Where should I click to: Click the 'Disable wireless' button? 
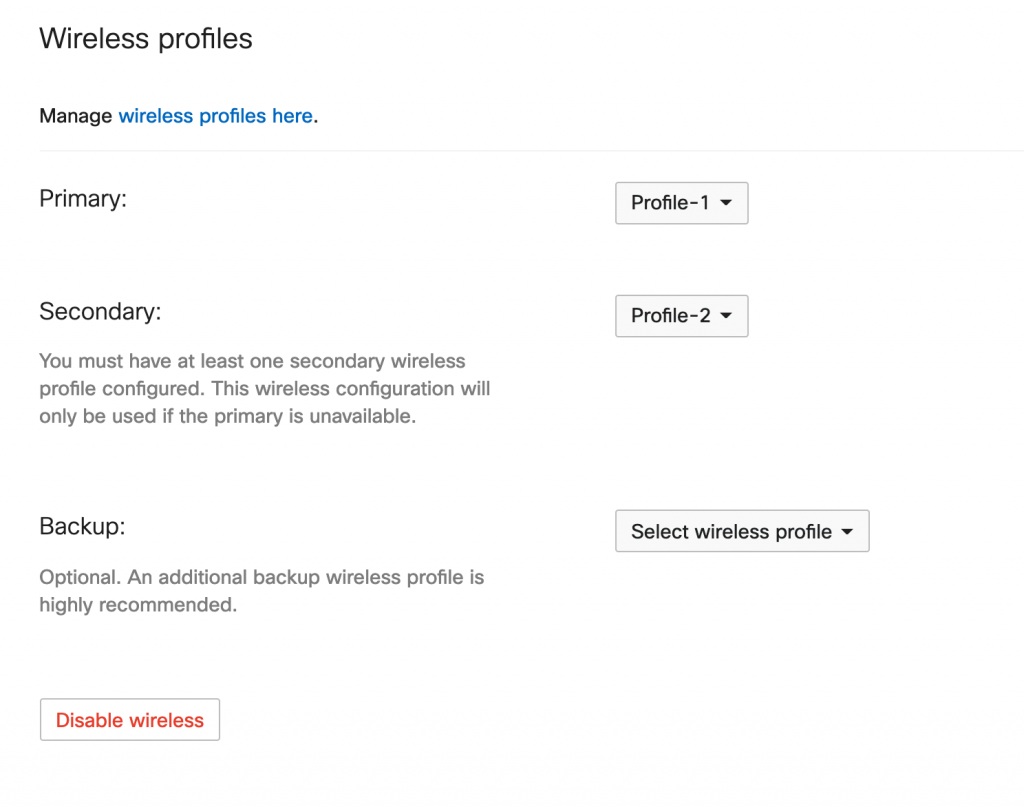[x=130, y=720]
